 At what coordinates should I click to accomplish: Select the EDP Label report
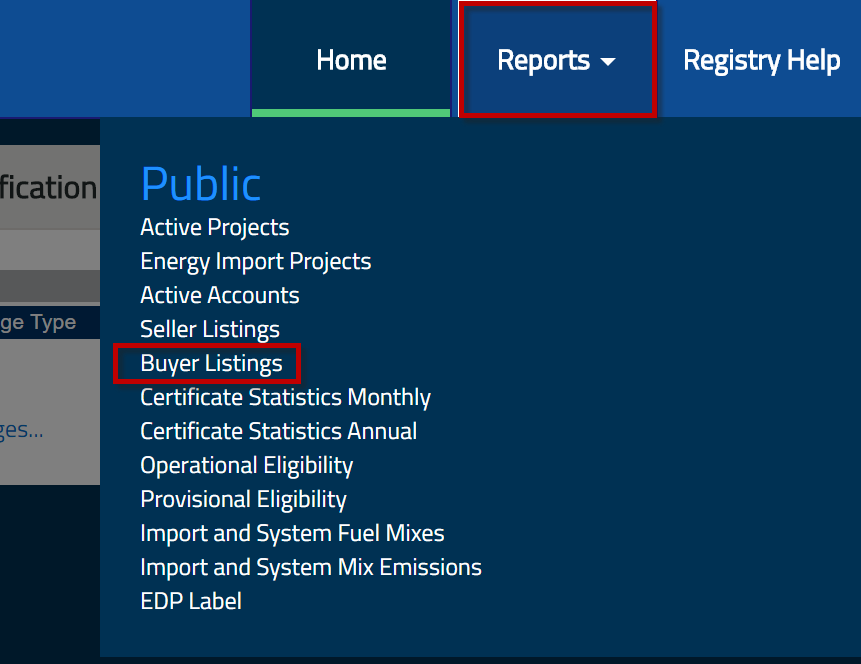(190, 601)
